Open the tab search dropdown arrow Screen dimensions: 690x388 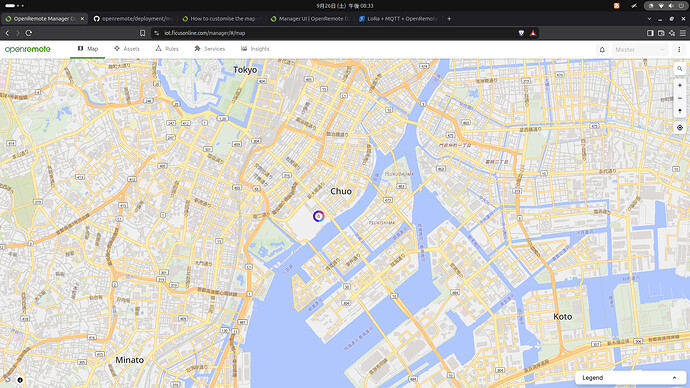point(649,19)
